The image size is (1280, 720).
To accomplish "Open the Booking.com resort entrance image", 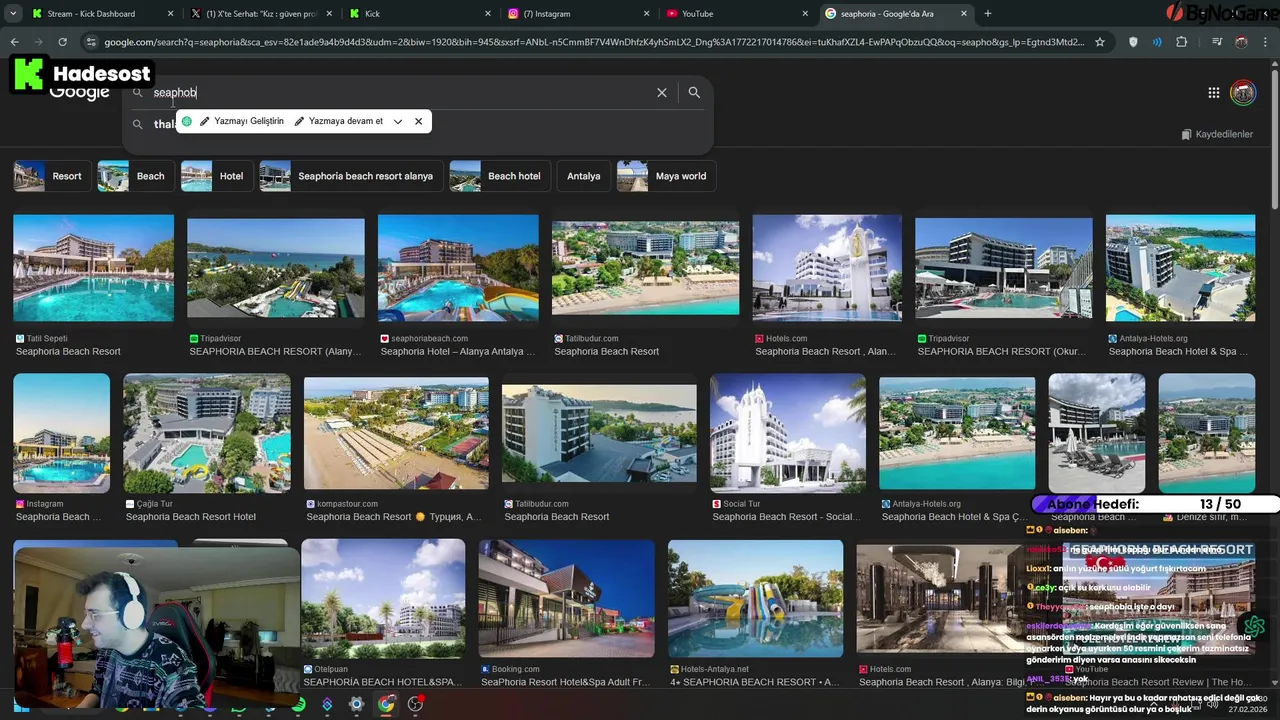I will [566, 598].
